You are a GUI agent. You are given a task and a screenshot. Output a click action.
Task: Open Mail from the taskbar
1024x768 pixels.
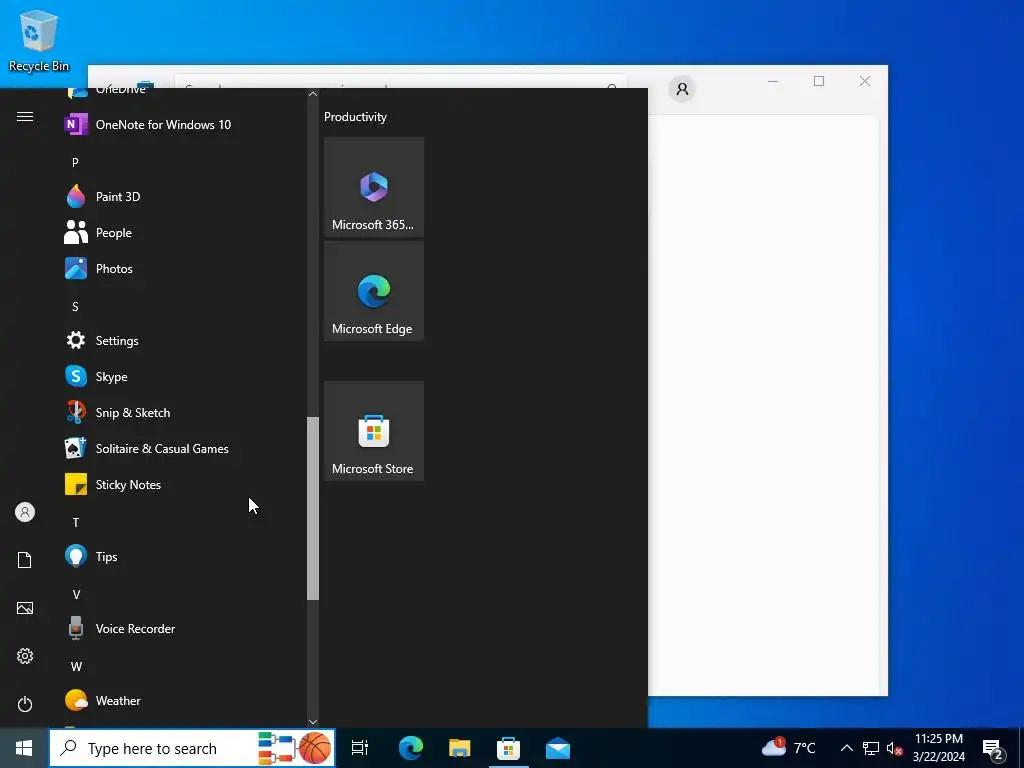558,748
